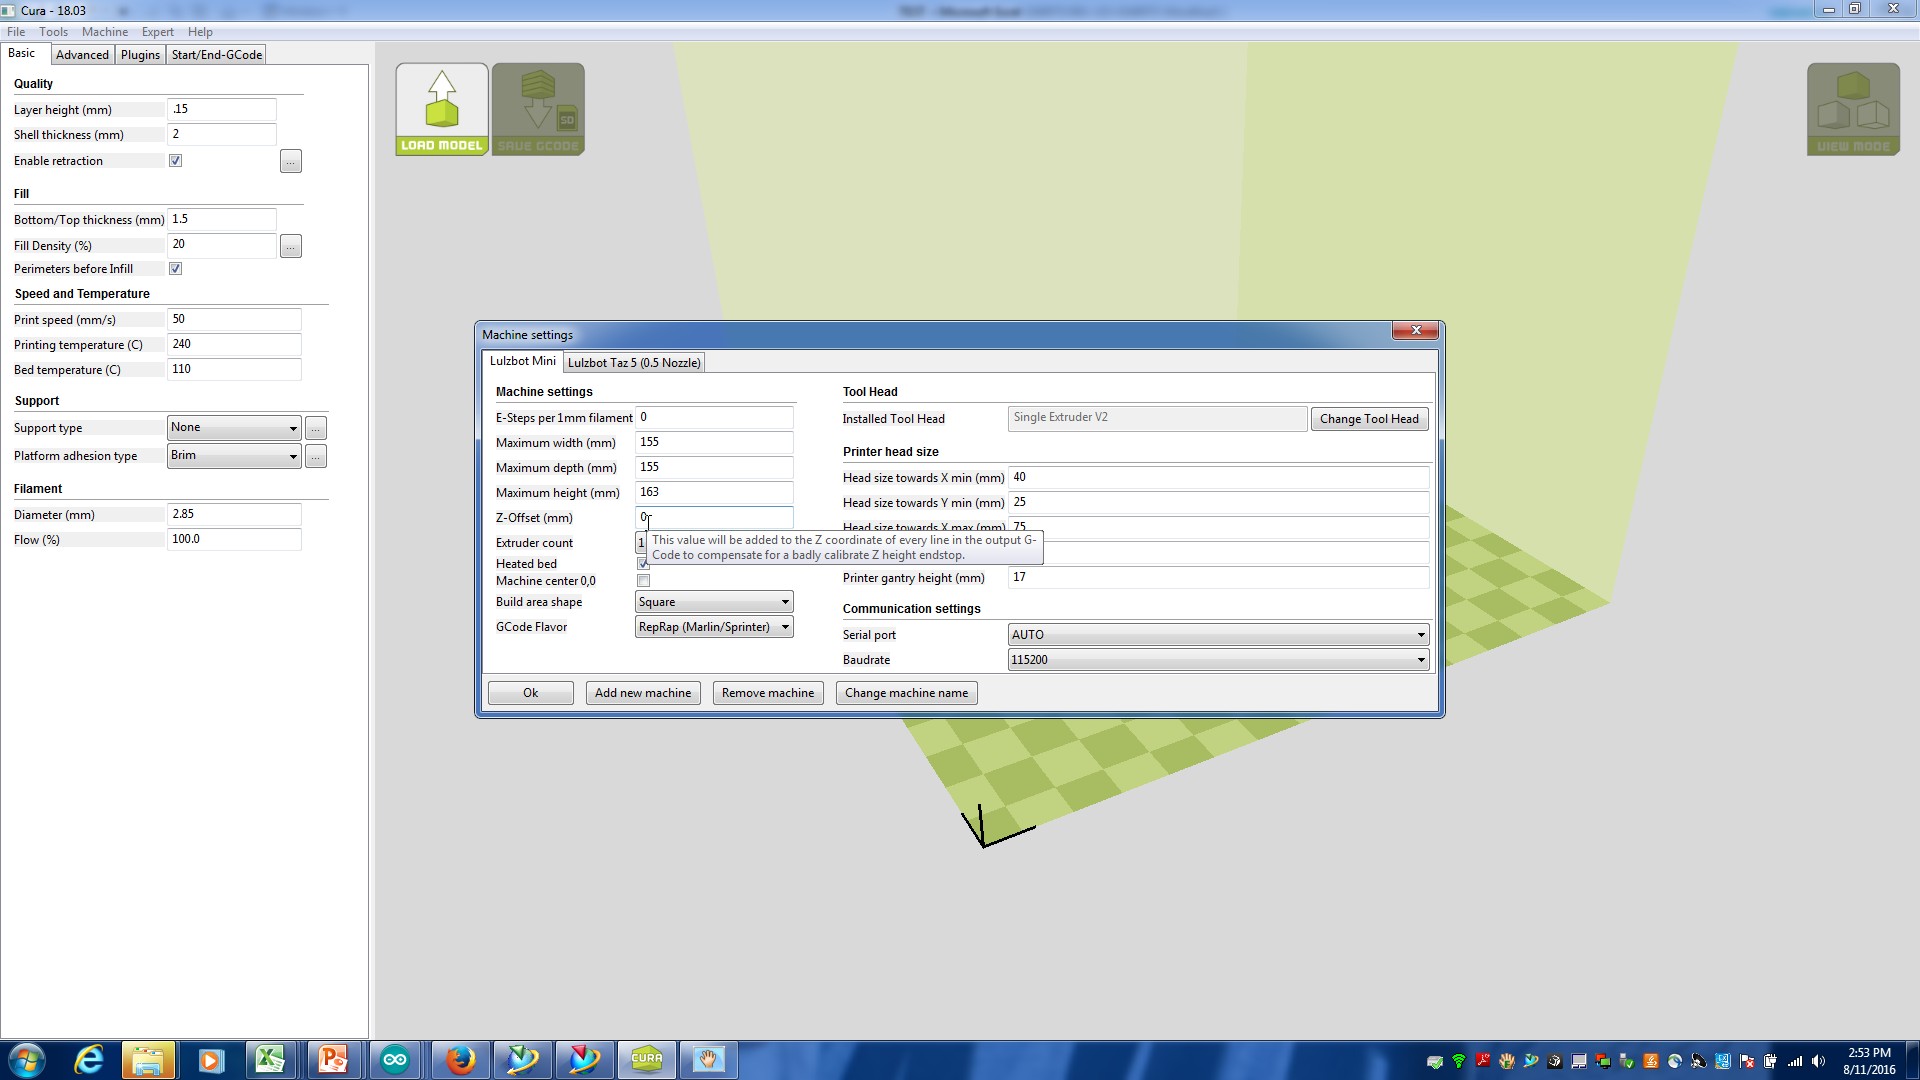Viewport: 1920px width, 1080px height.
Task: Click the Change Tool Head button
Action: 1368,419
